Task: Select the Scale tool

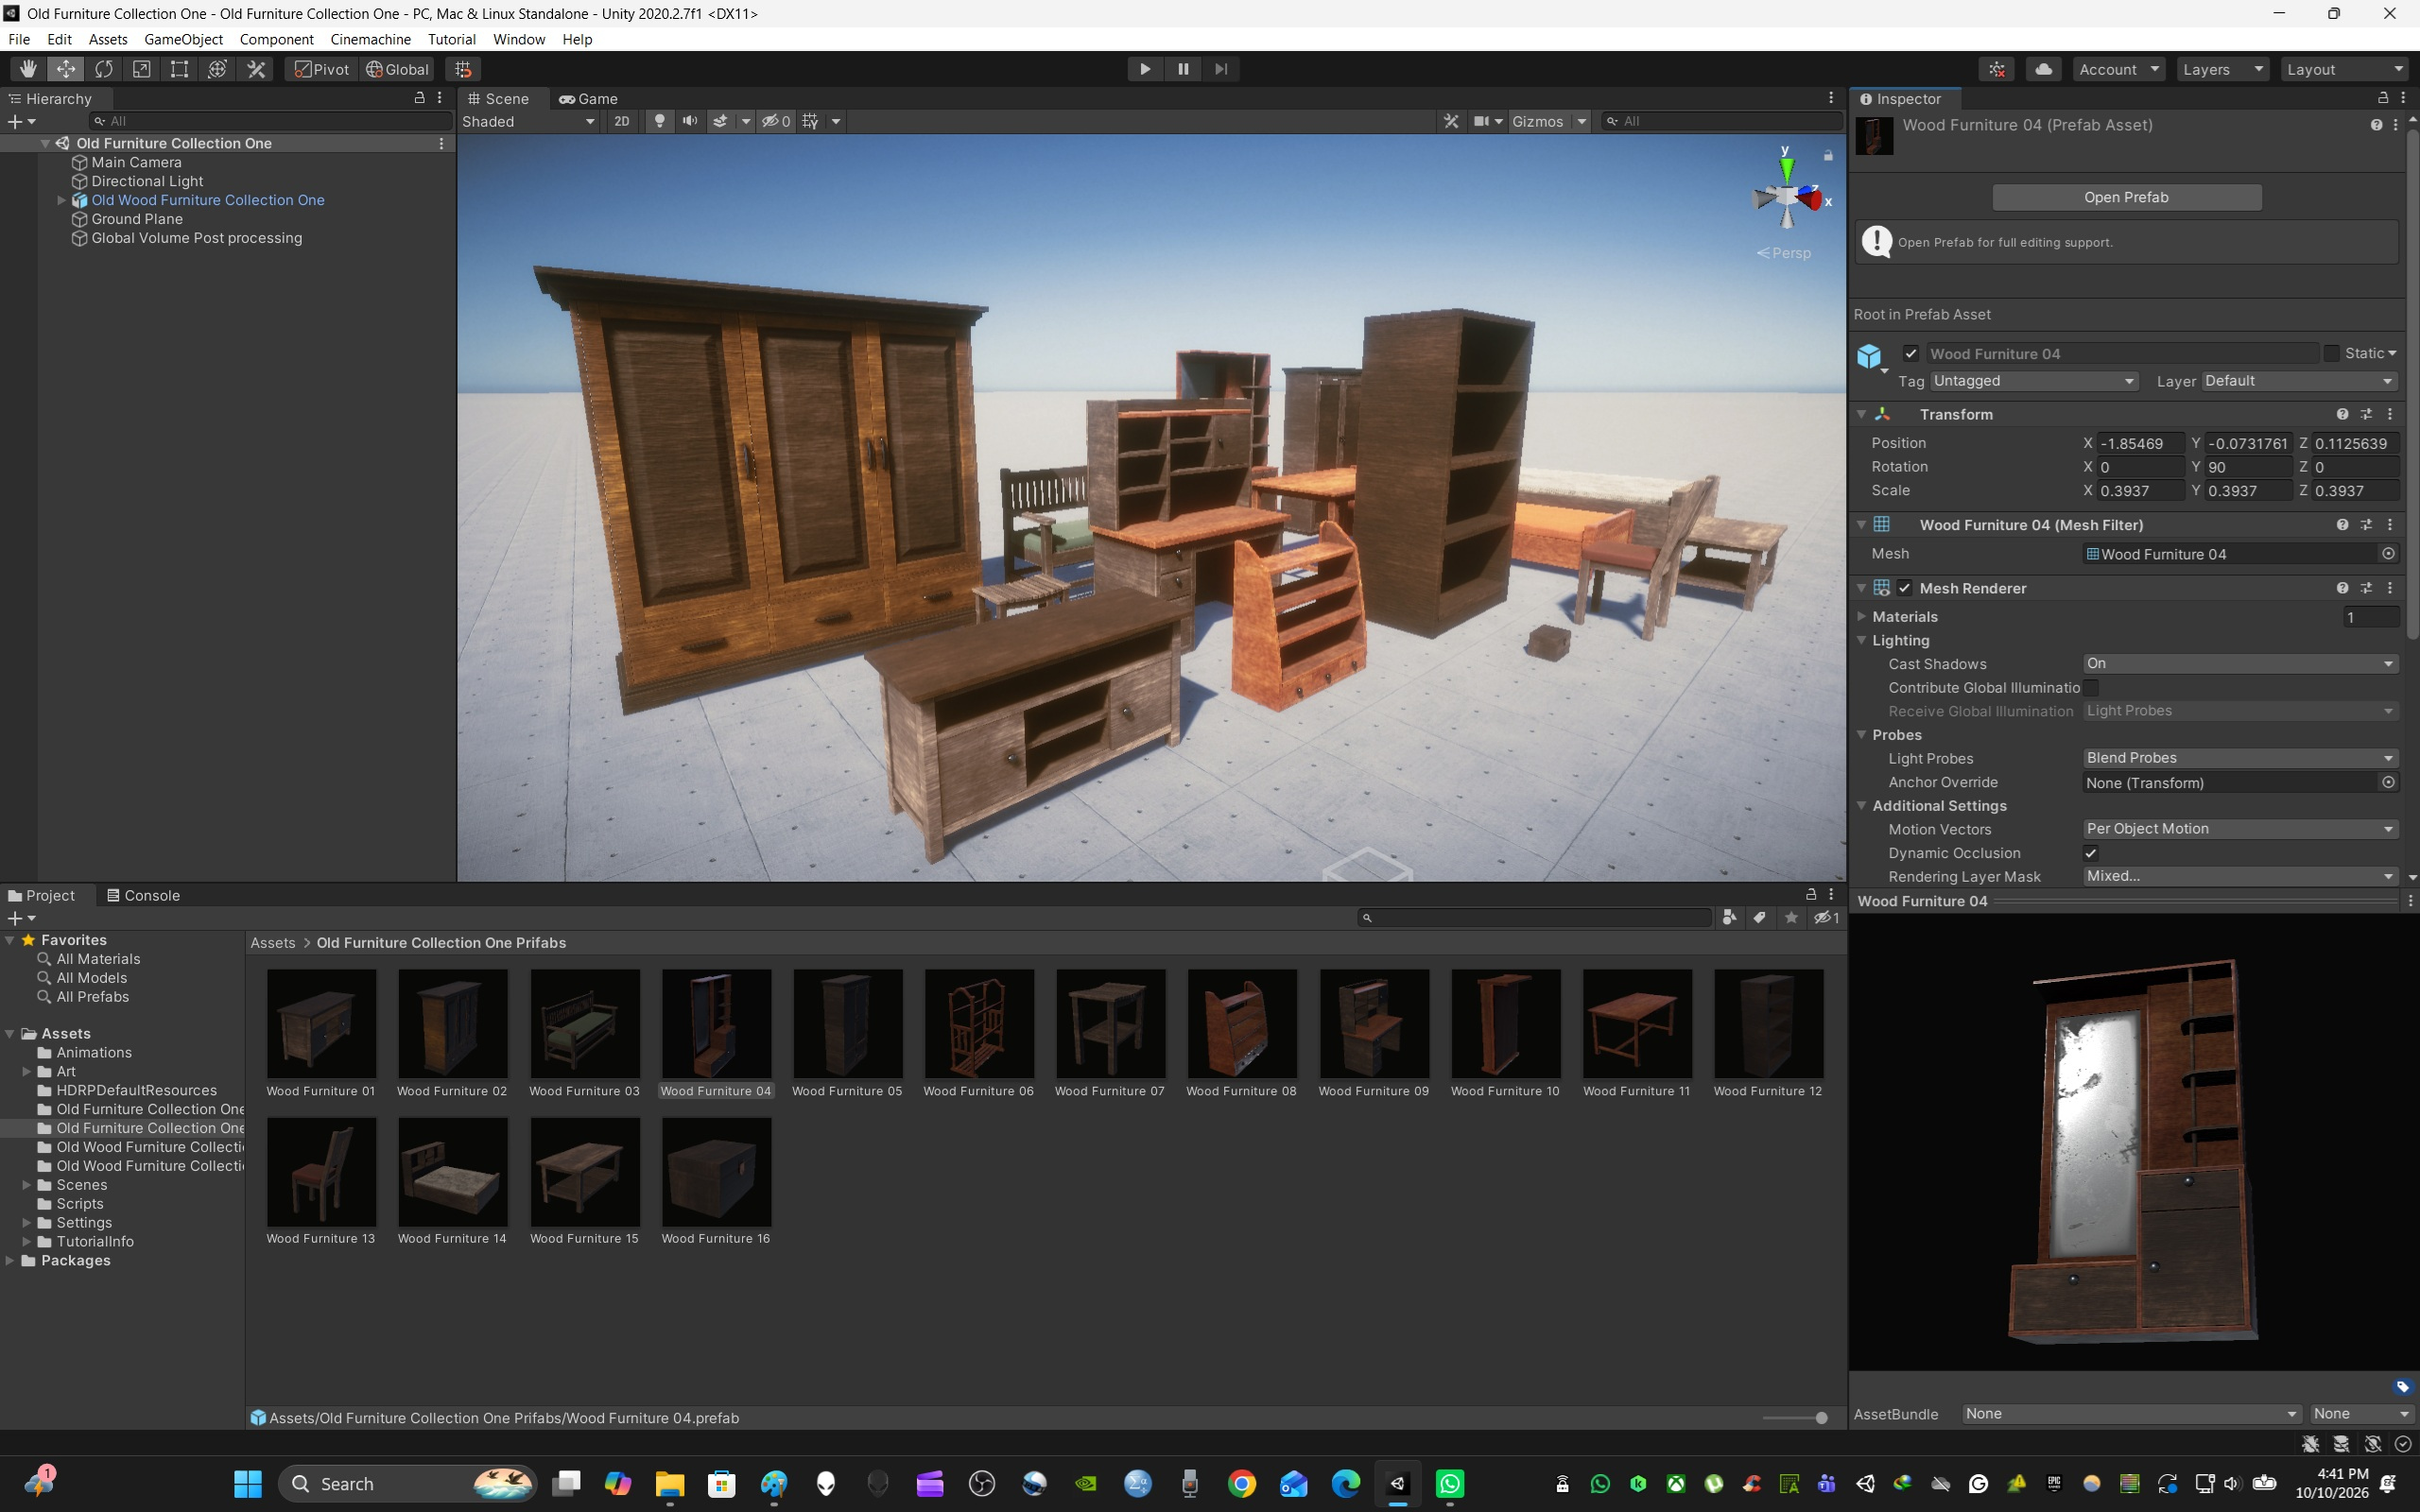Action: [142, 69]
